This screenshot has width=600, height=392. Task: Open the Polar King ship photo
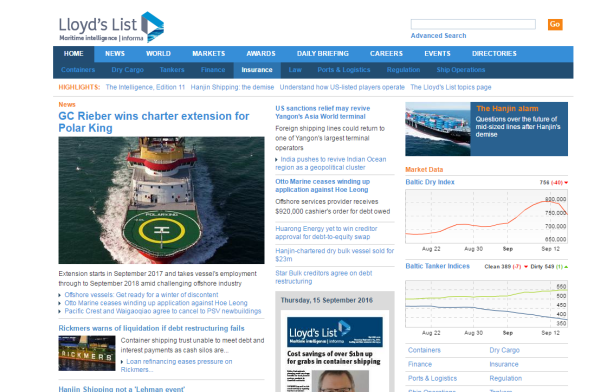(161, 200)
